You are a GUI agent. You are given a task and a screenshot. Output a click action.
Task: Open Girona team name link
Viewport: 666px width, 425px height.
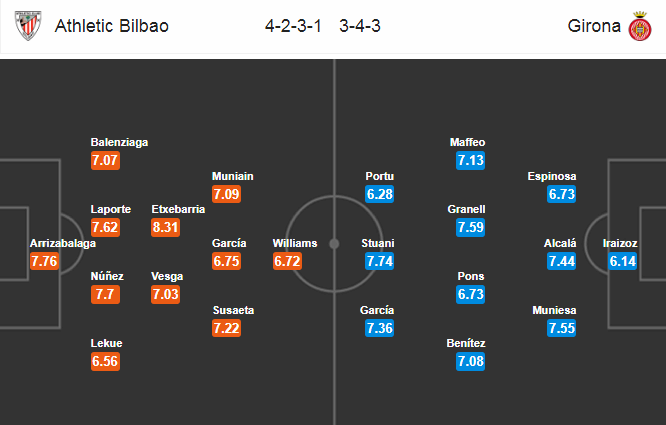click(x=594, y=26)
